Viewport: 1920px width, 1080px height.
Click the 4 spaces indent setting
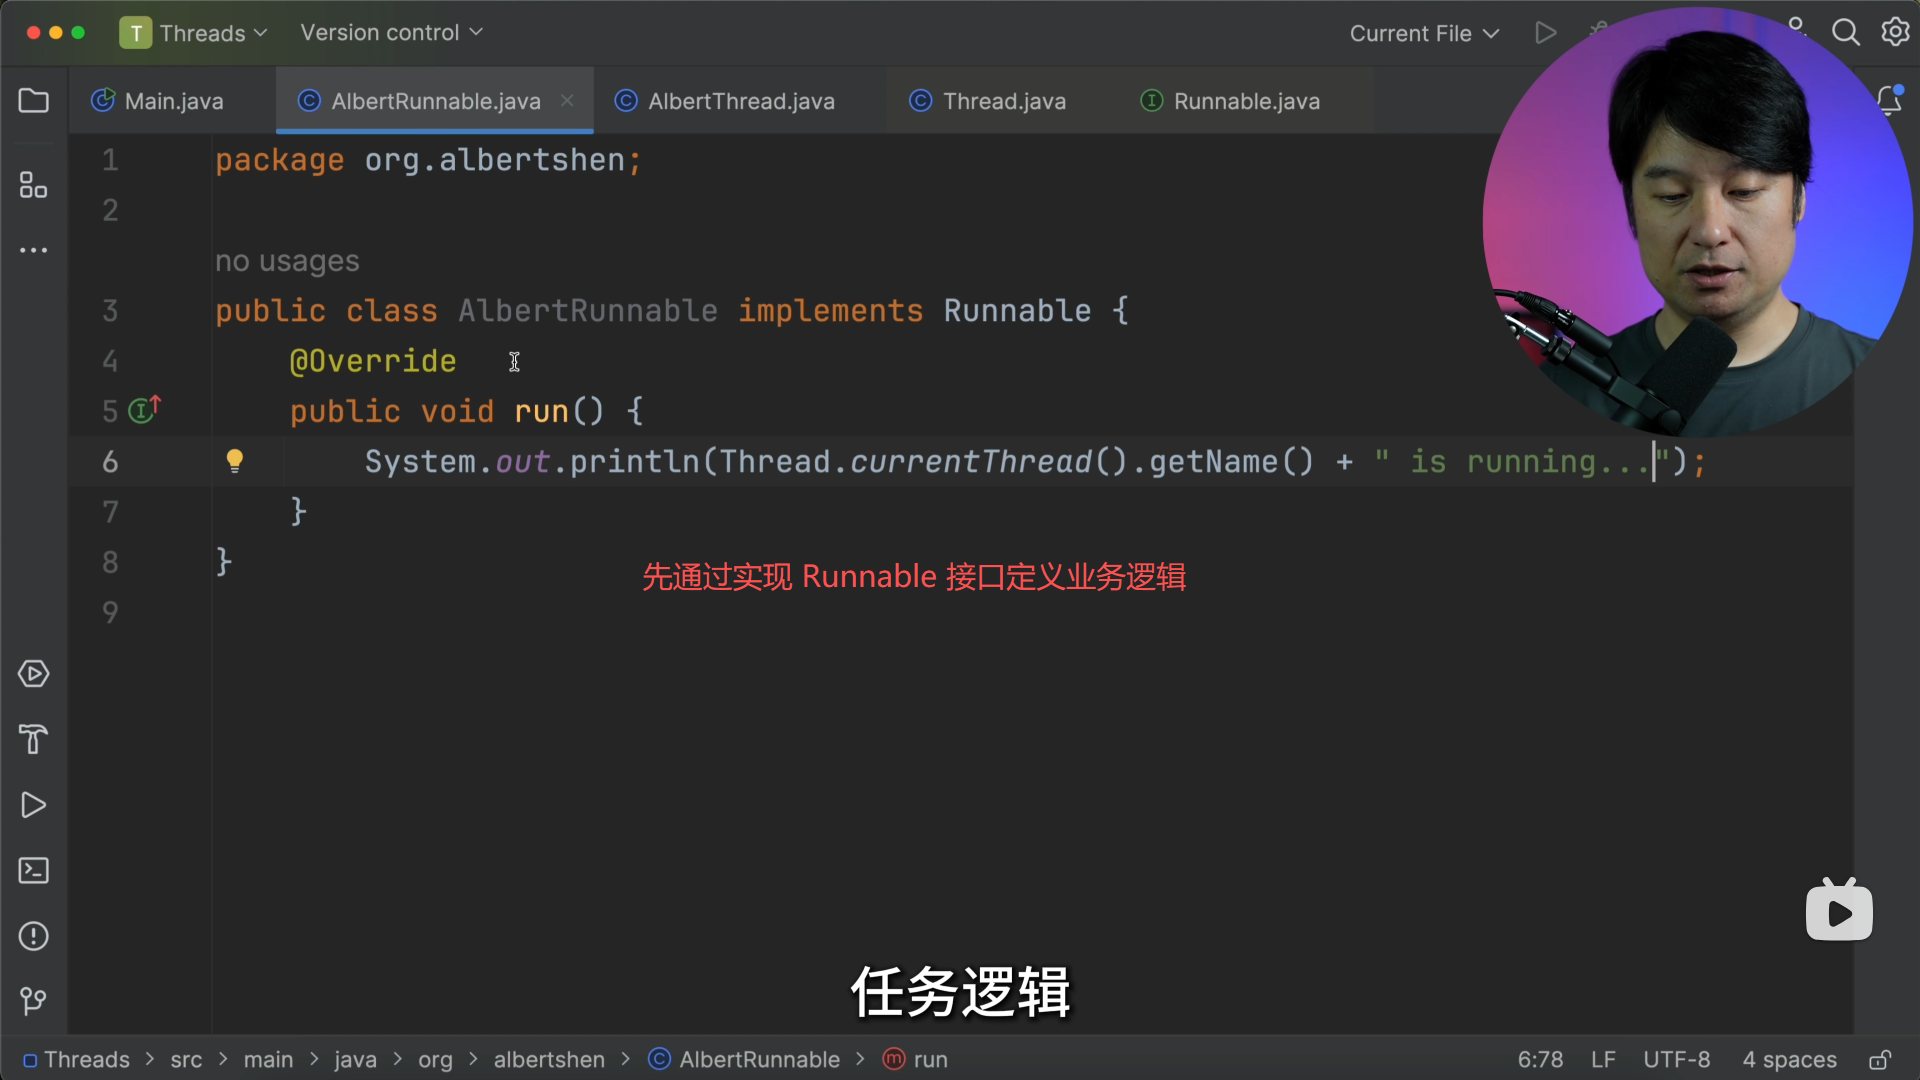tap(1789, 1060)
